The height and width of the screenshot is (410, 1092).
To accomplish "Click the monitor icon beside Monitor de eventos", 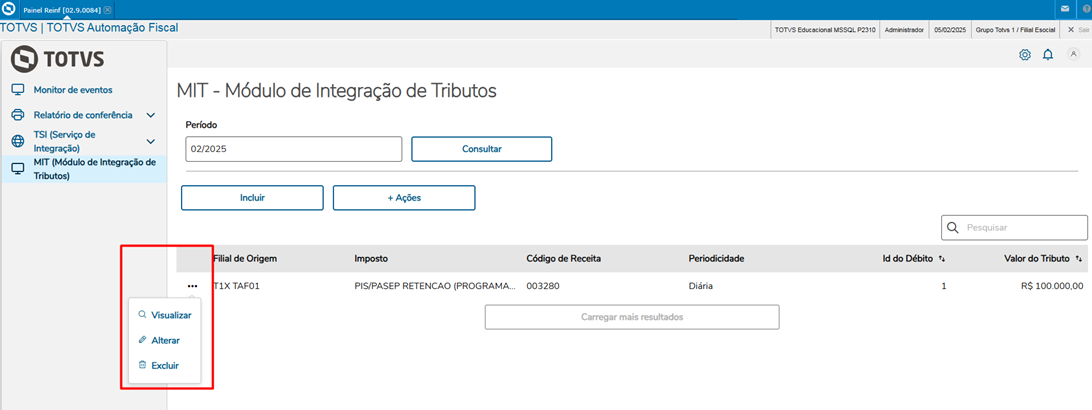I will (19, 90).
